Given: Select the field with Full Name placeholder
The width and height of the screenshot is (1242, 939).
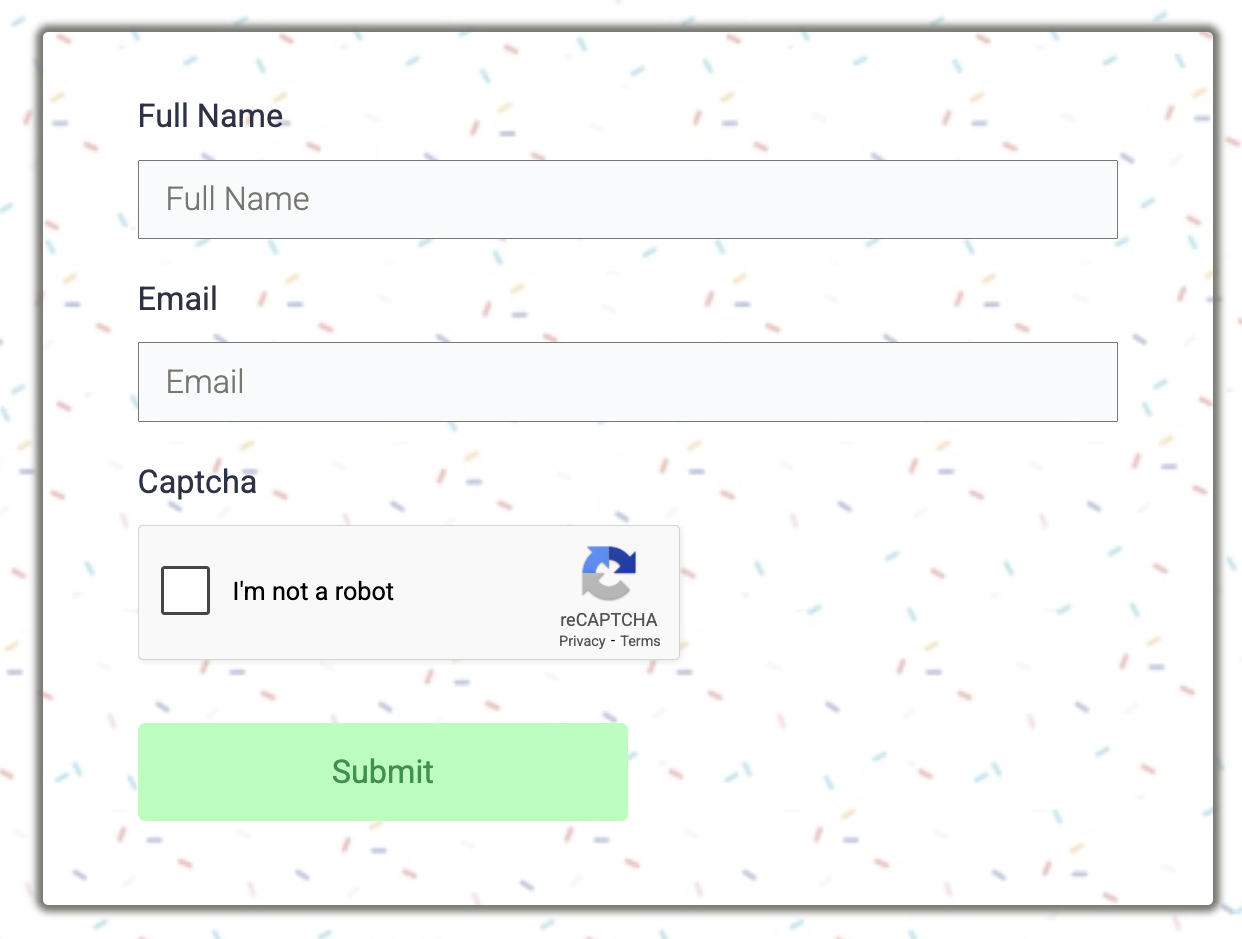Looking at the screenshot, I should coord(627,199).
